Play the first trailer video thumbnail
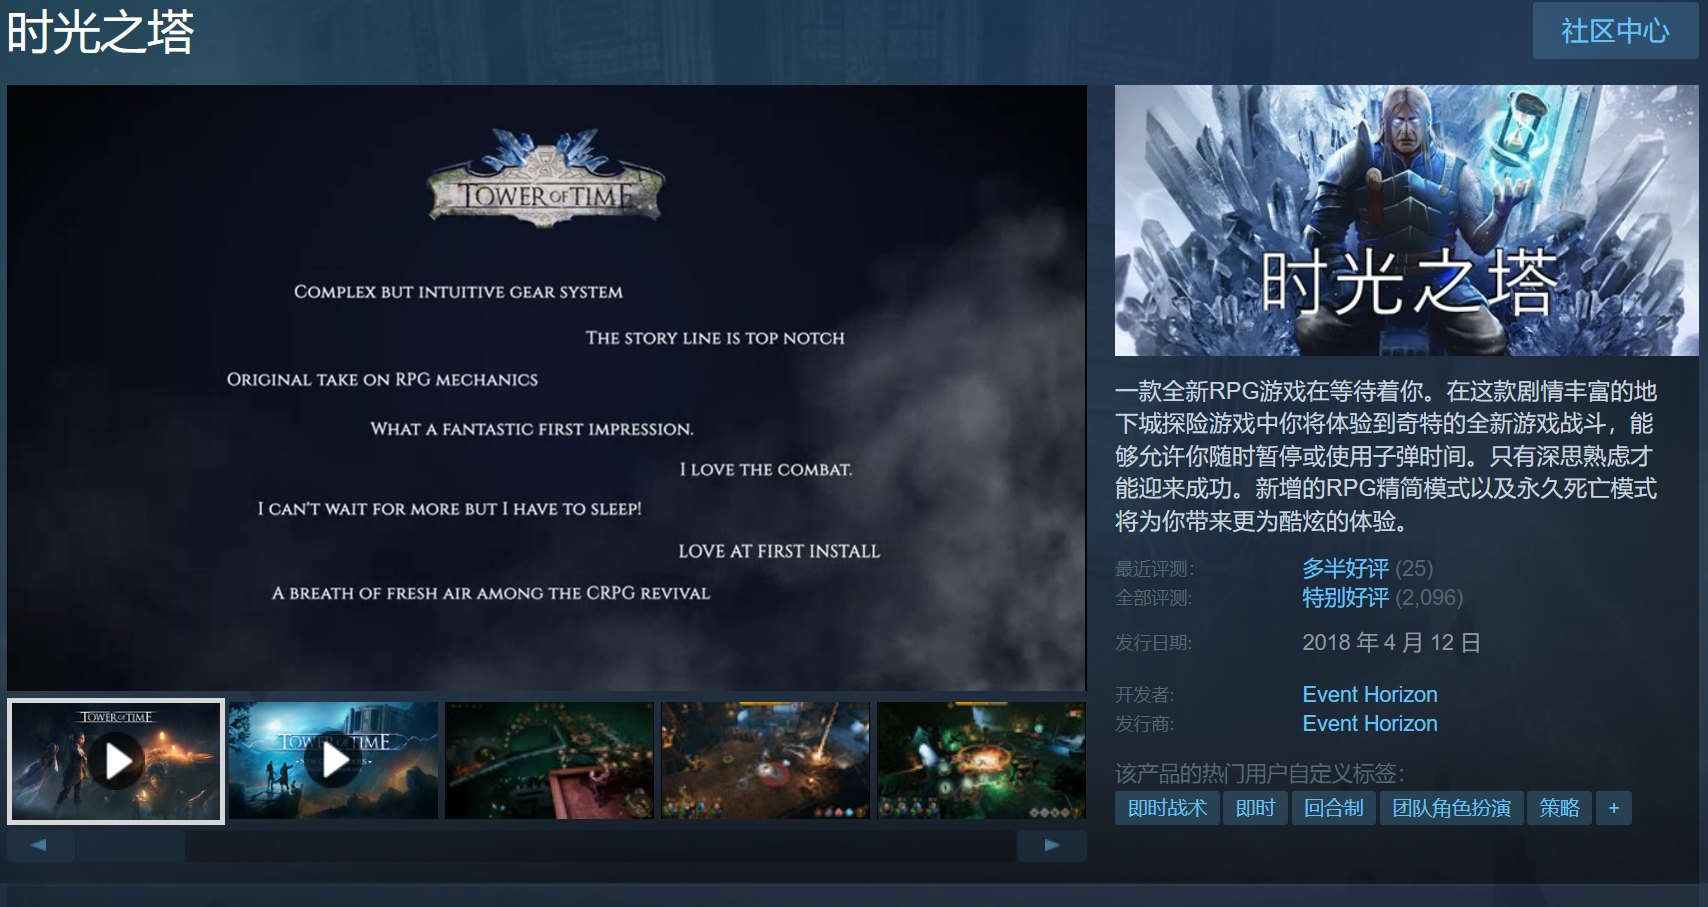The width and height of the screenshot is (1708, 907). [x=116, y=761]
